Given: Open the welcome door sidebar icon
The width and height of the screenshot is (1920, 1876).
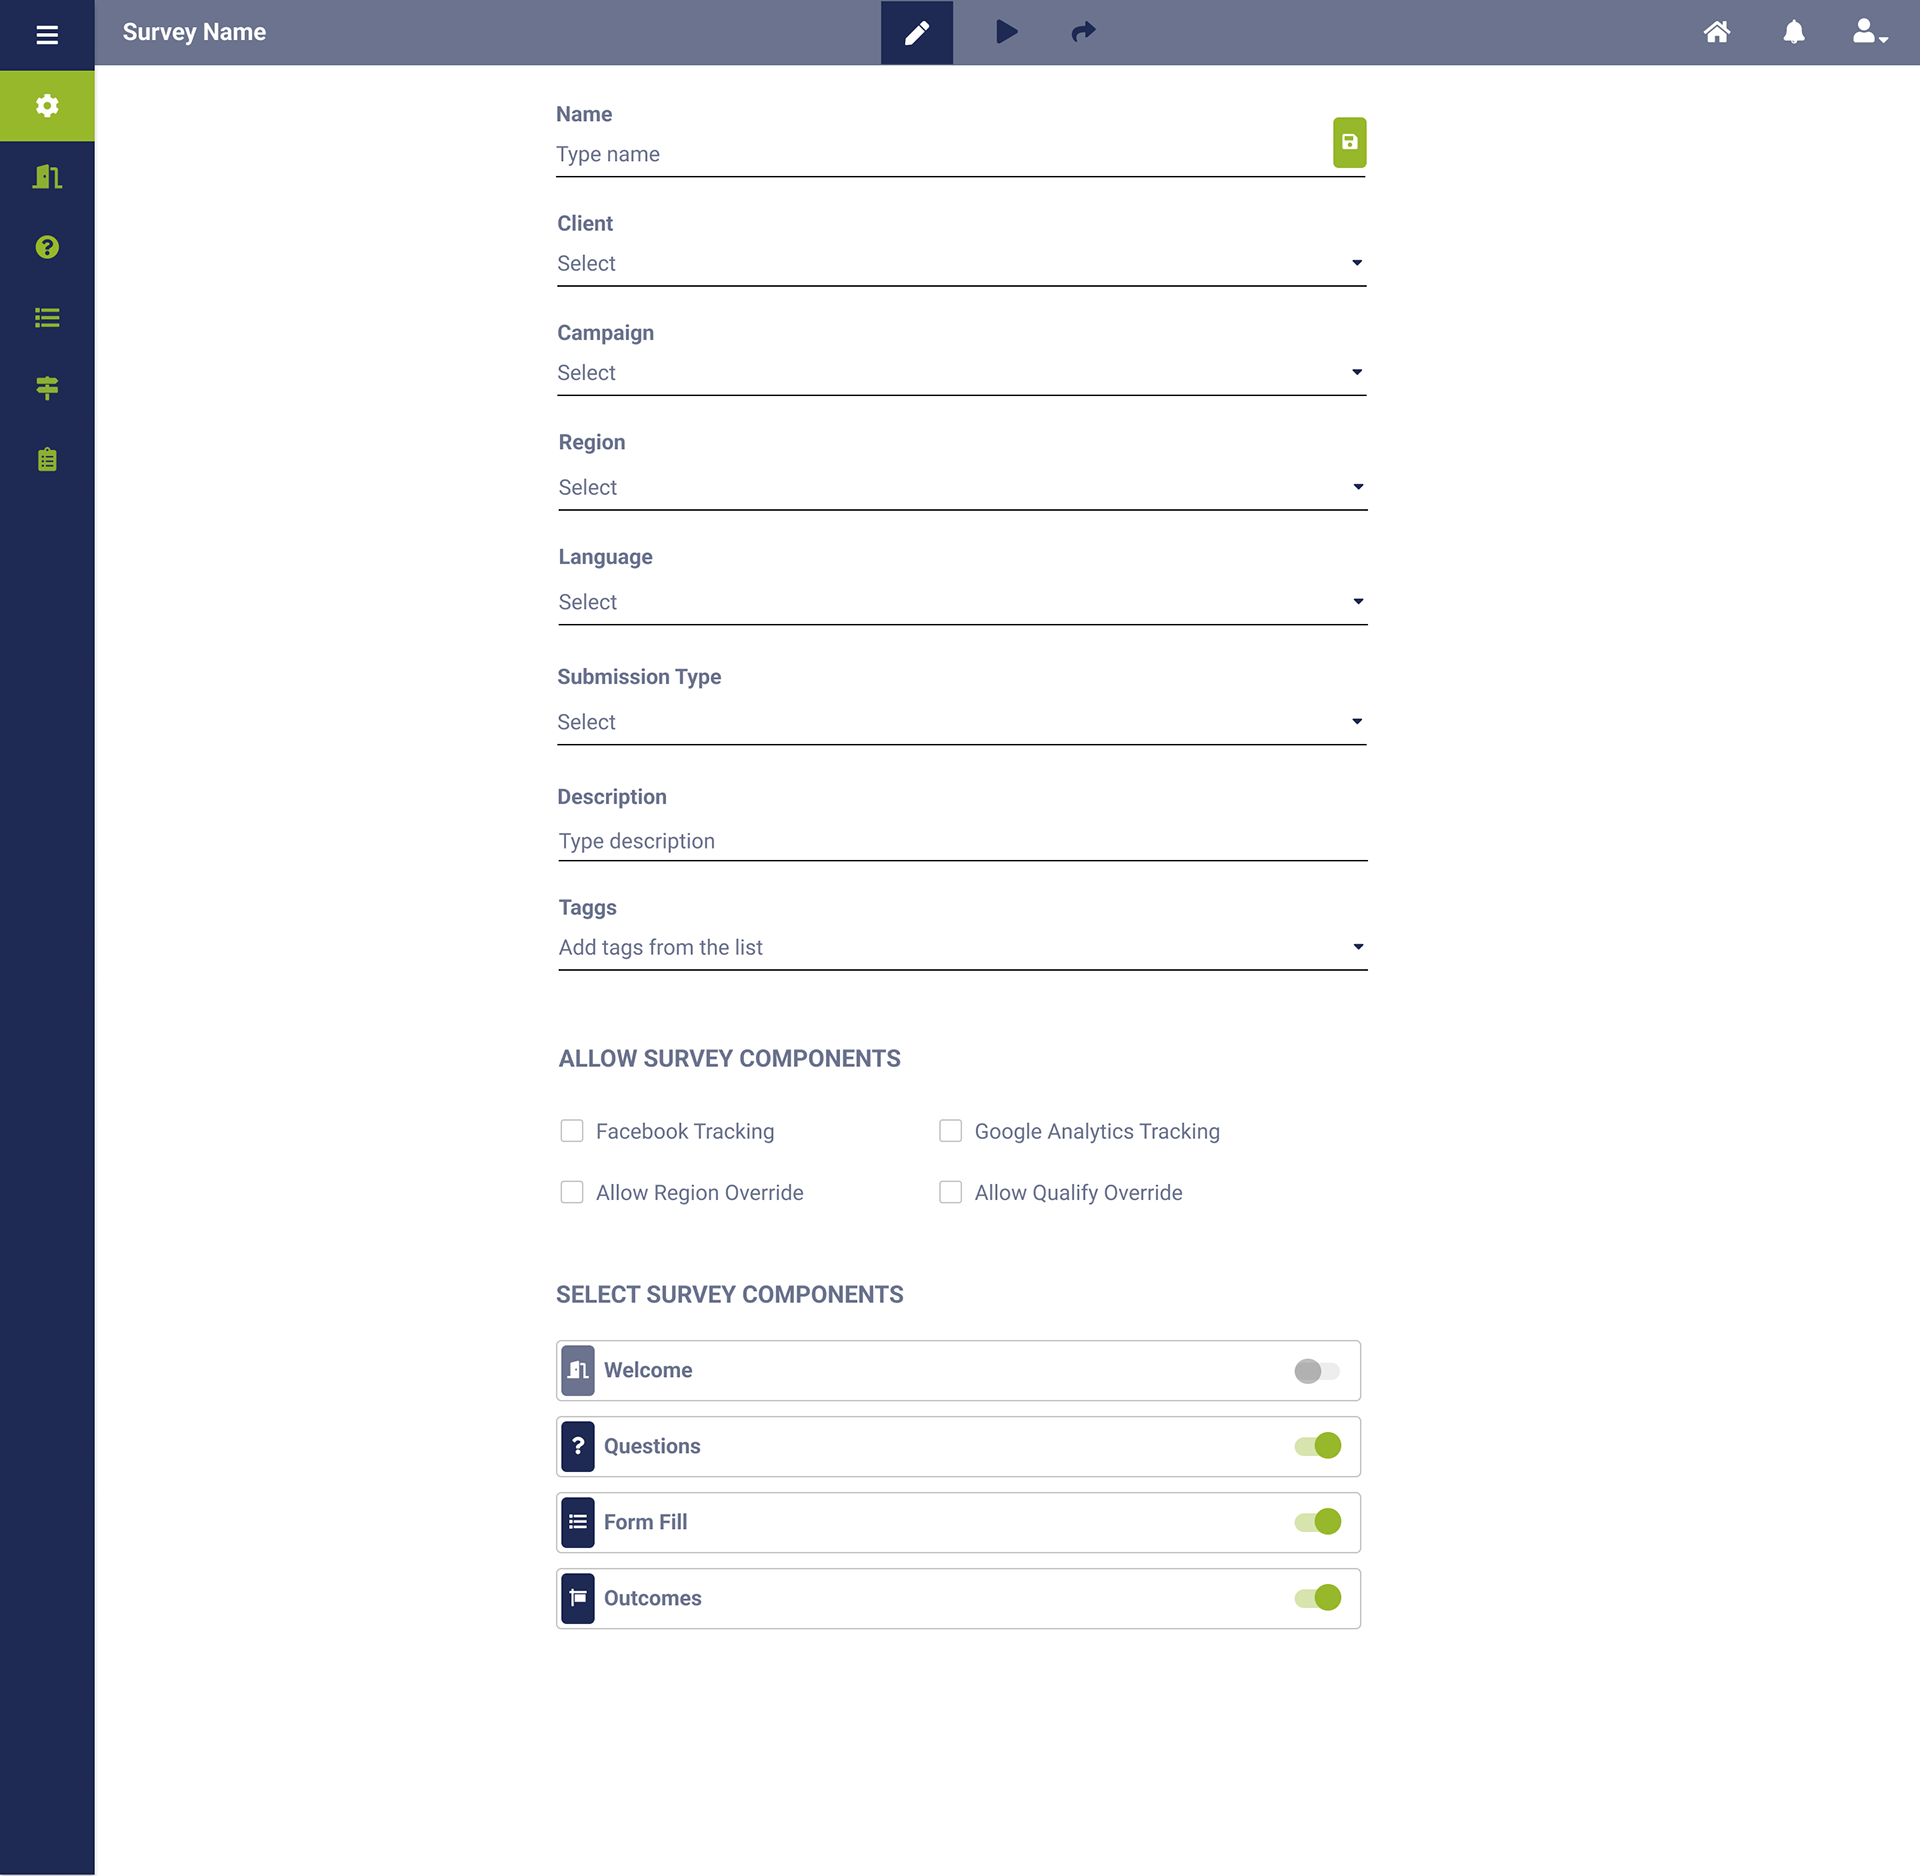Looking at the screenshot, I should (x=47, y=177).
